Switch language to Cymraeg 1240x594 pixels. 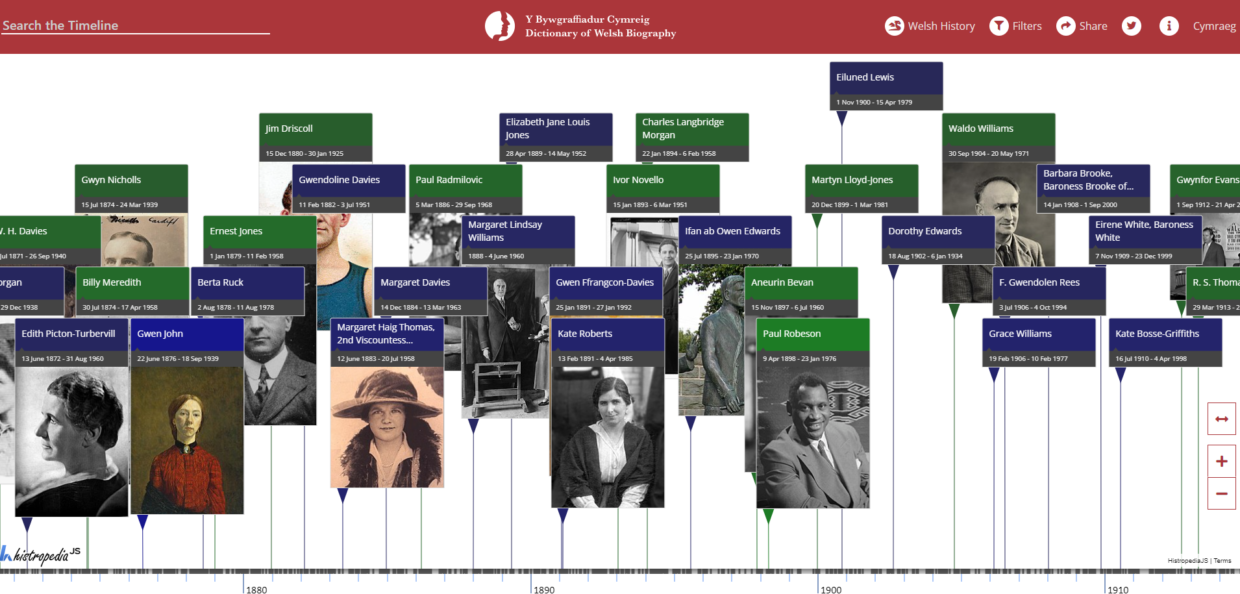coord(1214,26)
